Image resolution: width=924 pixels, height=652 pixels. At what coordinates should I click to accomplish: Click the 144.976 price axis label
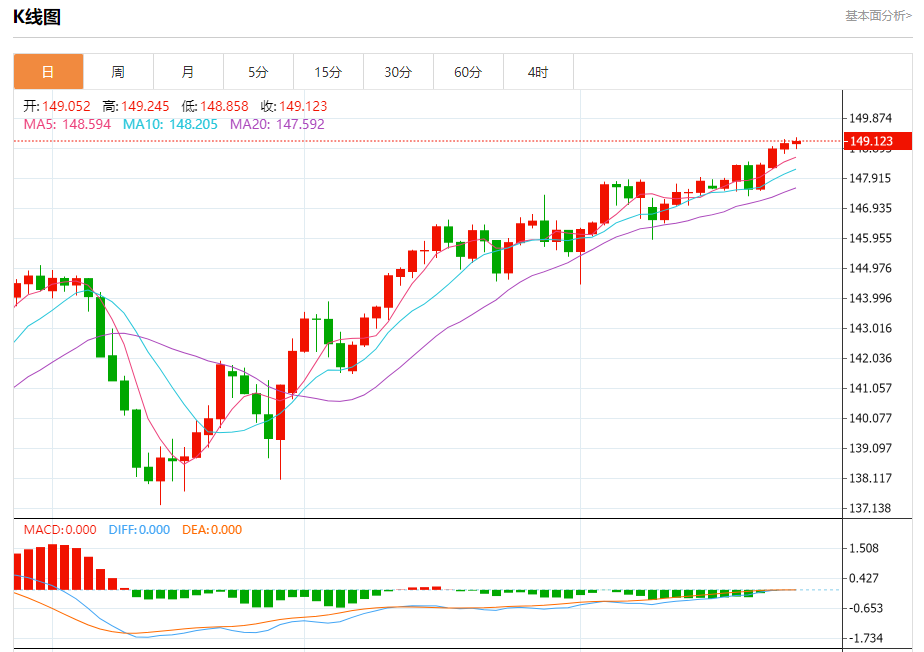pos(870,268)
